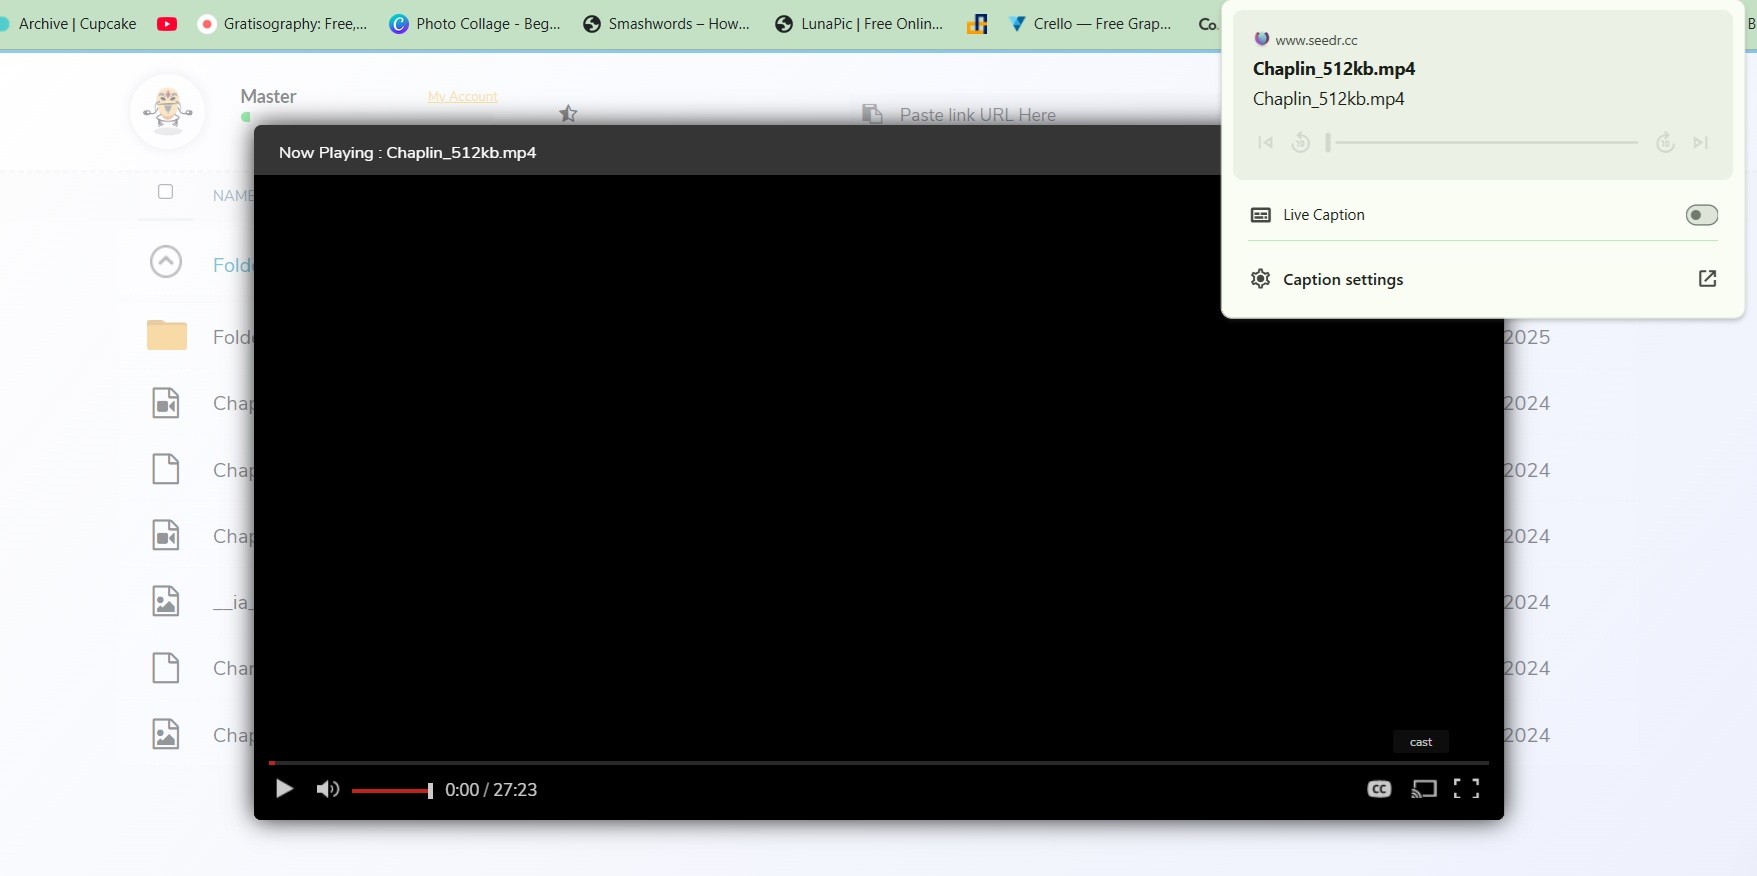The image size is (1757, 876).
Task: Forward ten seconds in media popup
Action: (x=1665, y=143)
